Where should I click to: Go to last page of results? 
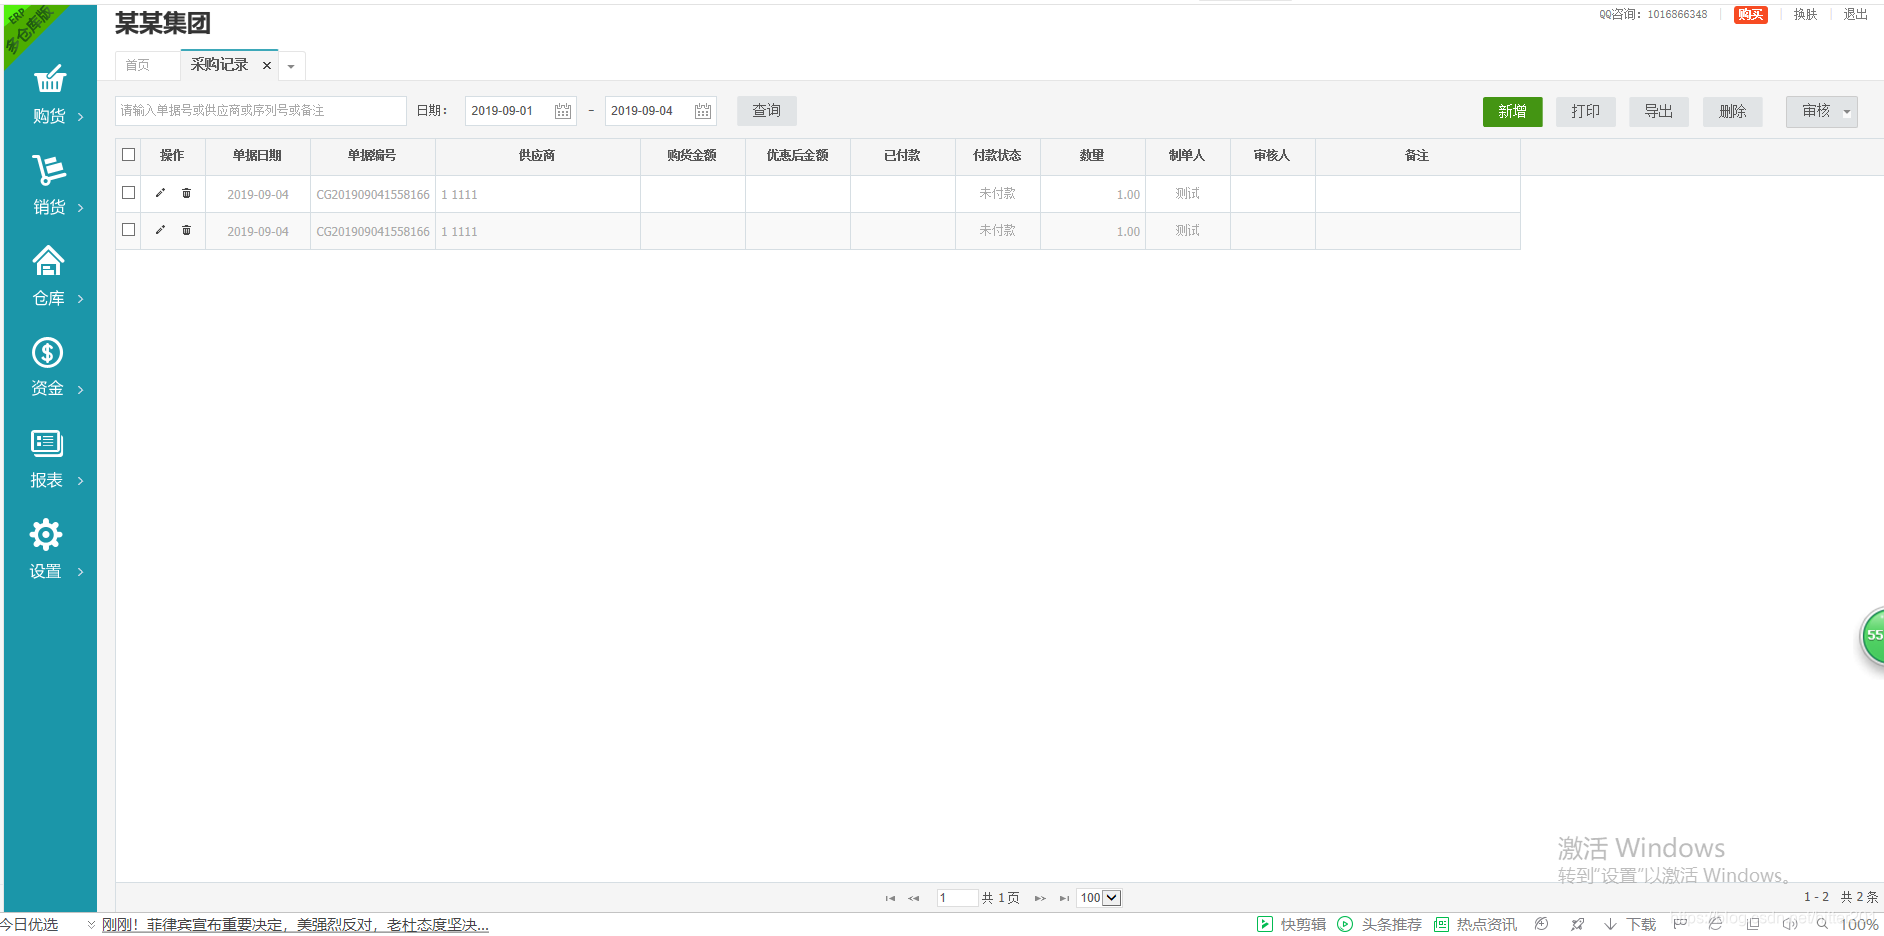(x=1064, y=898)
